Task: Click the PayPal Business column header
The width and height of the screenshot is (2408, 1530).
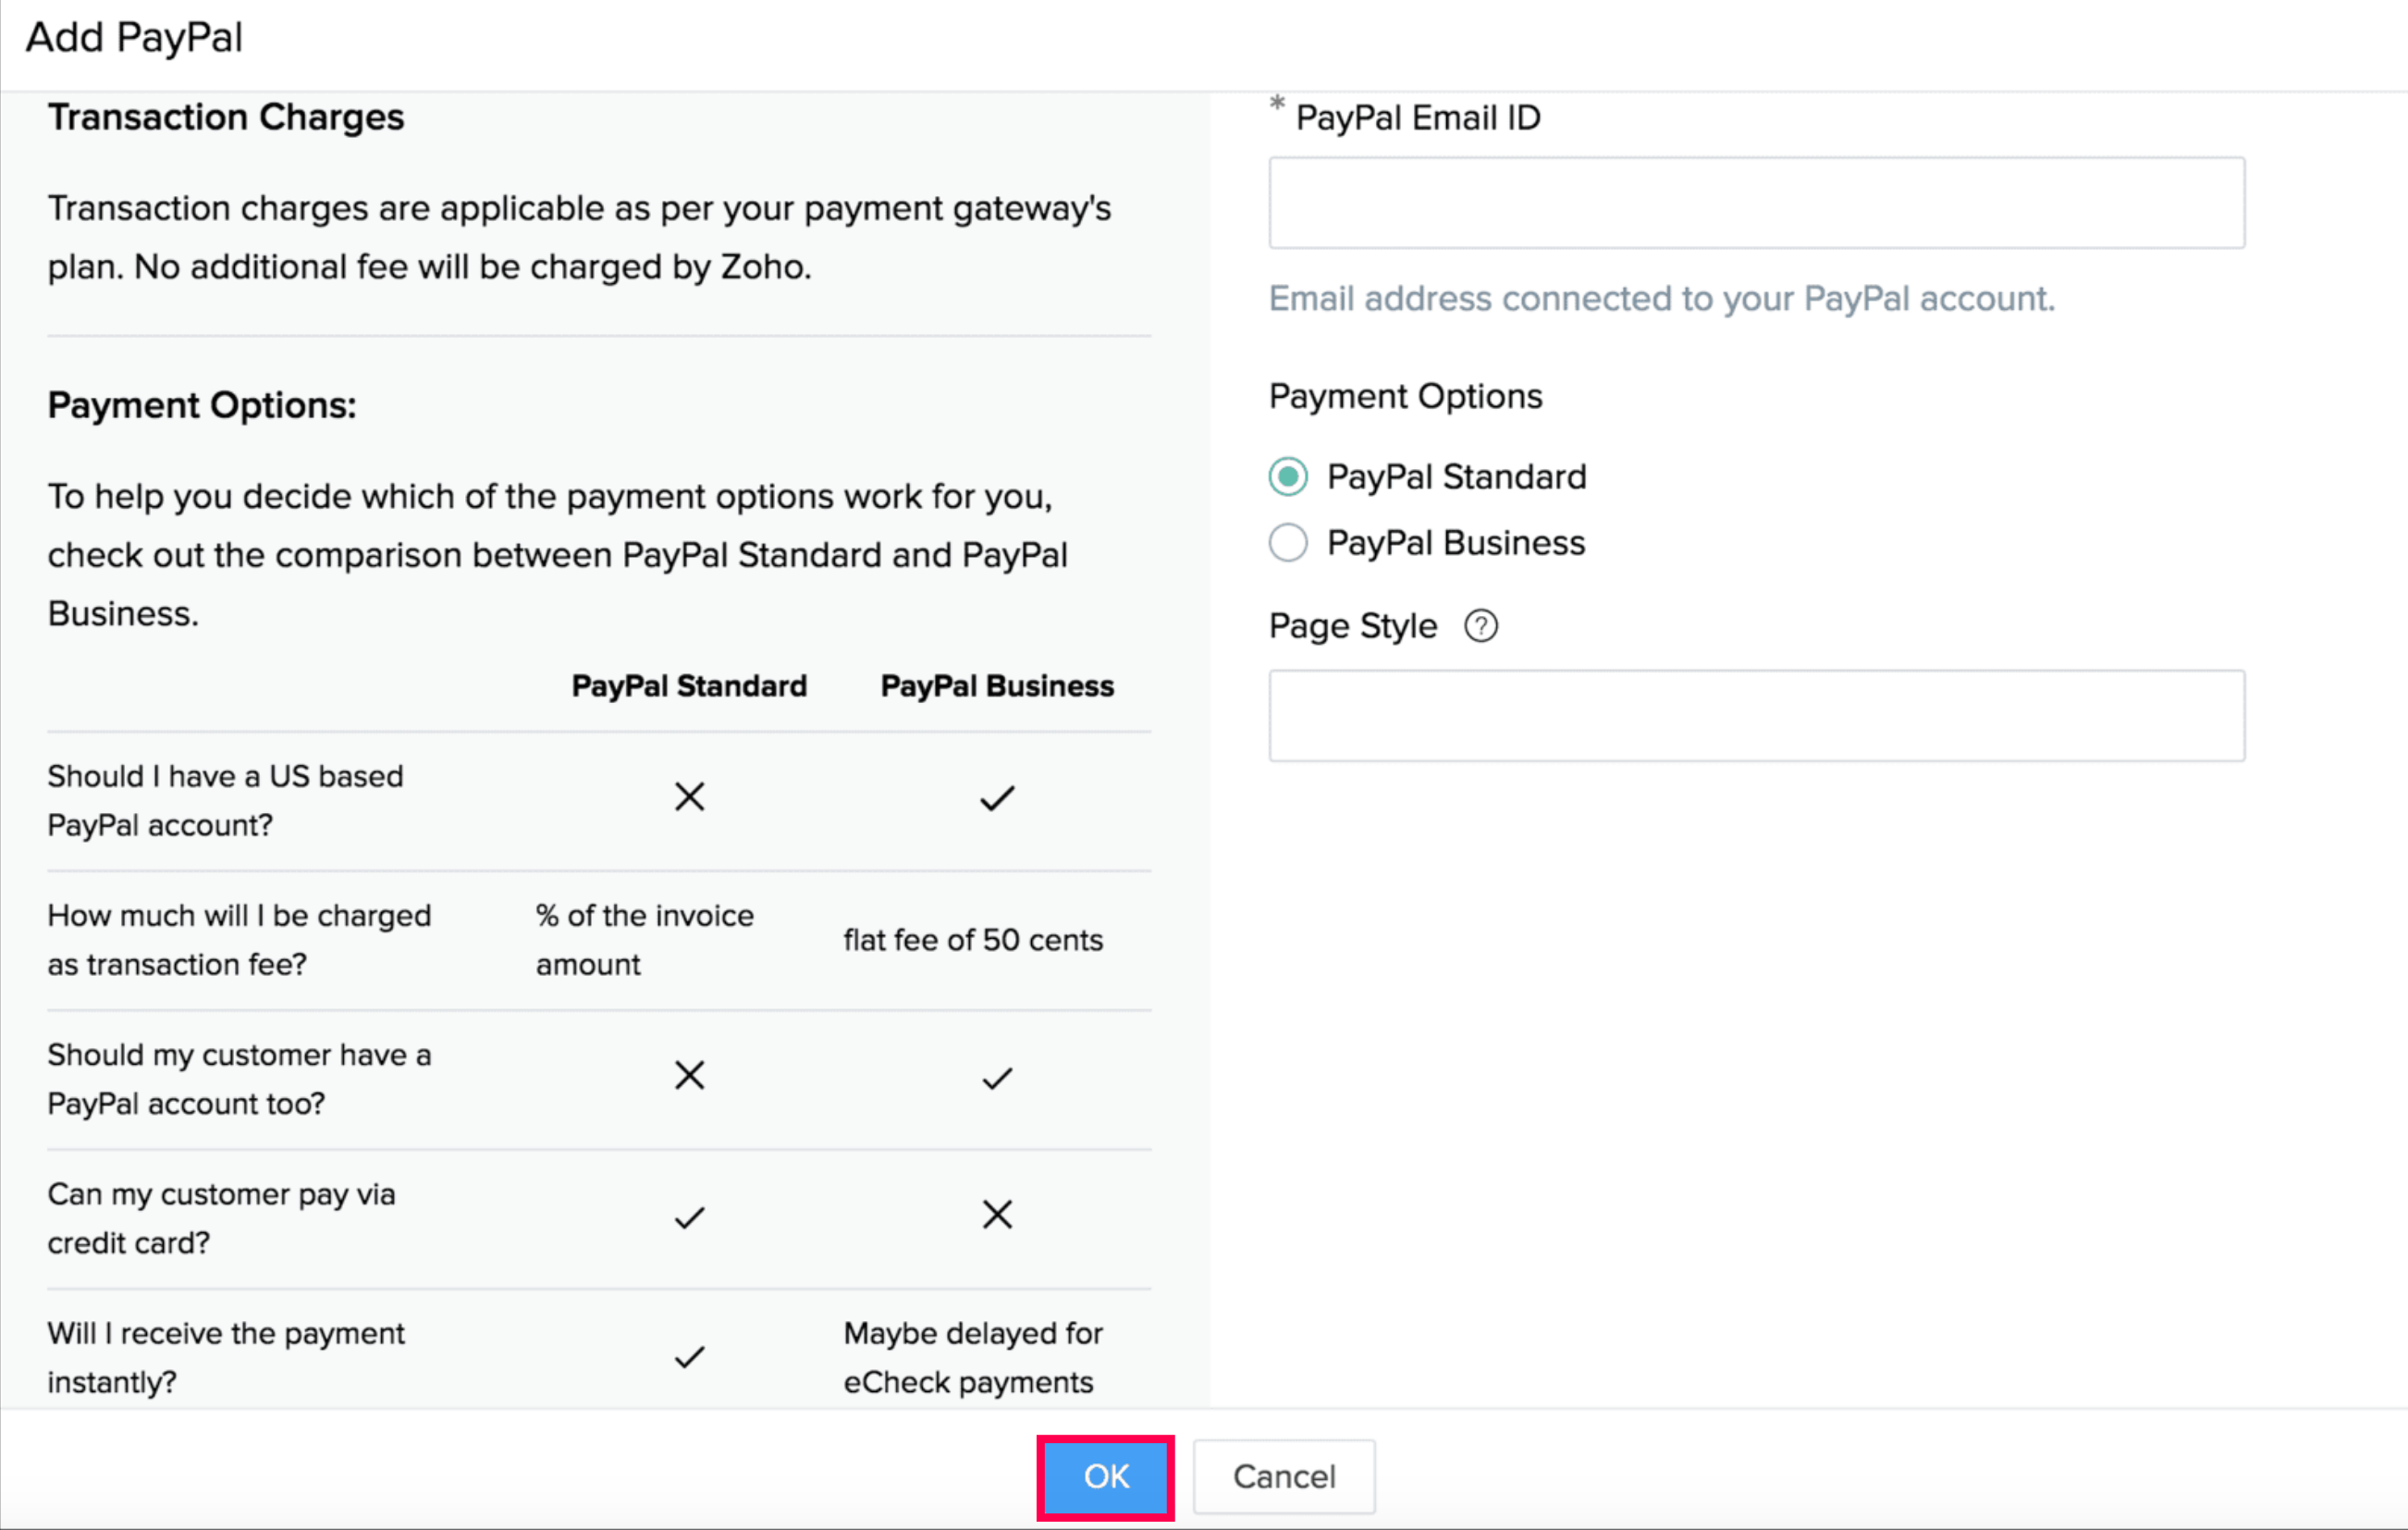Action: (997, 686)
